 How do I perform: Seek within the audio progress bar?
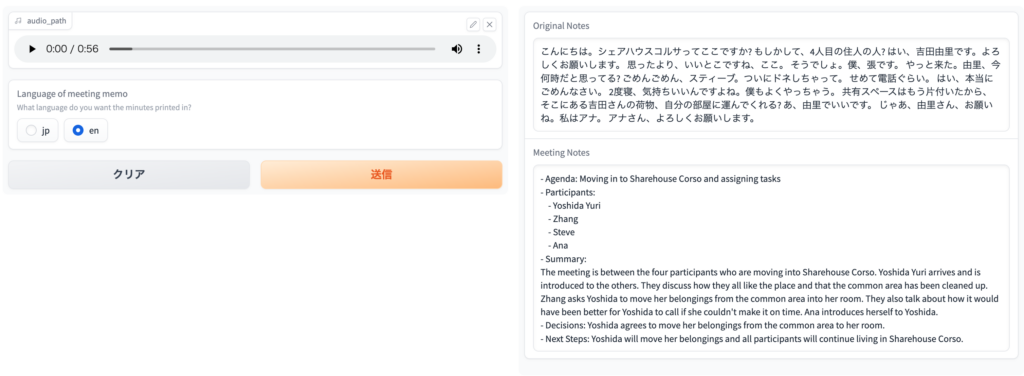tap(272, 49)
